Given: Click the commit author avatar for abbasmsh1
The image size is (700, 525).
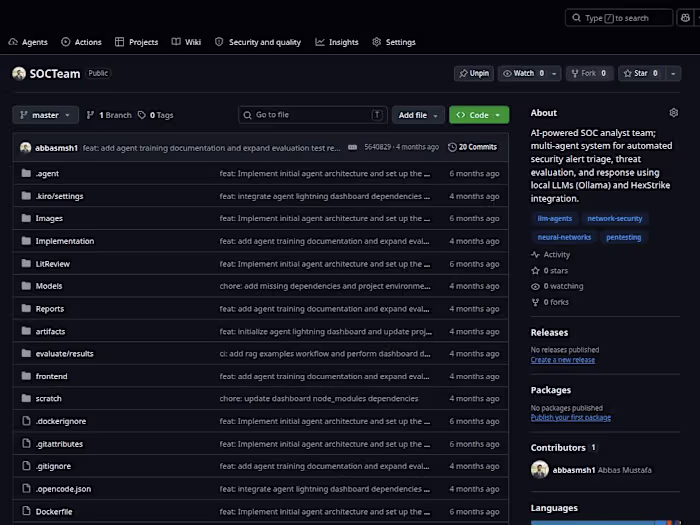Looking at the screenshot, I should tap(25, 147).
